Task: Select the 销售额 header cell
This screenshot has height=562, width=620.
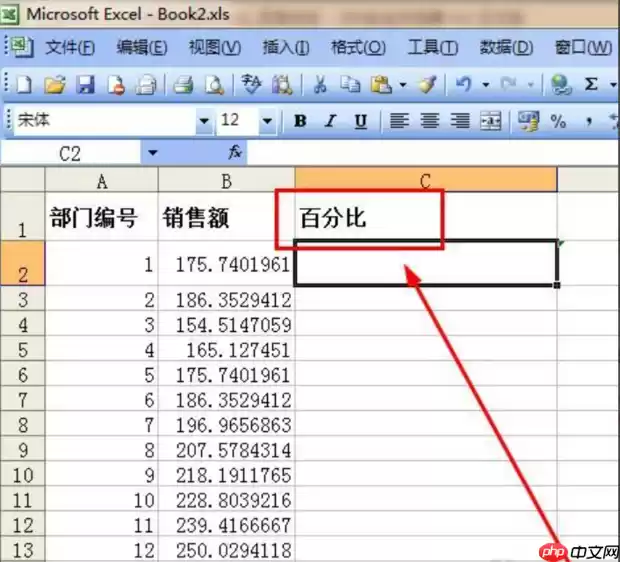Action: tap(227, 217)
